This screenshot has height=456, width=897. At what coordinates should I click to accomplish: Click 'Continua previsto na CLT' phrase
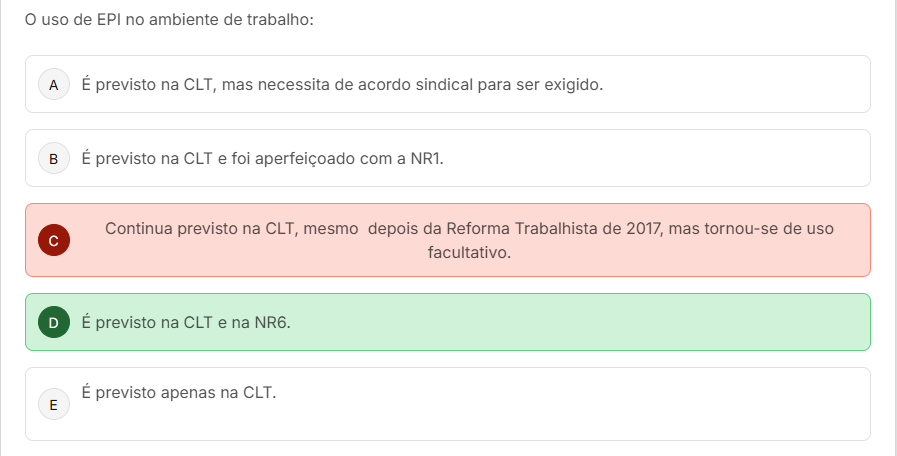(x=200, y=228)
